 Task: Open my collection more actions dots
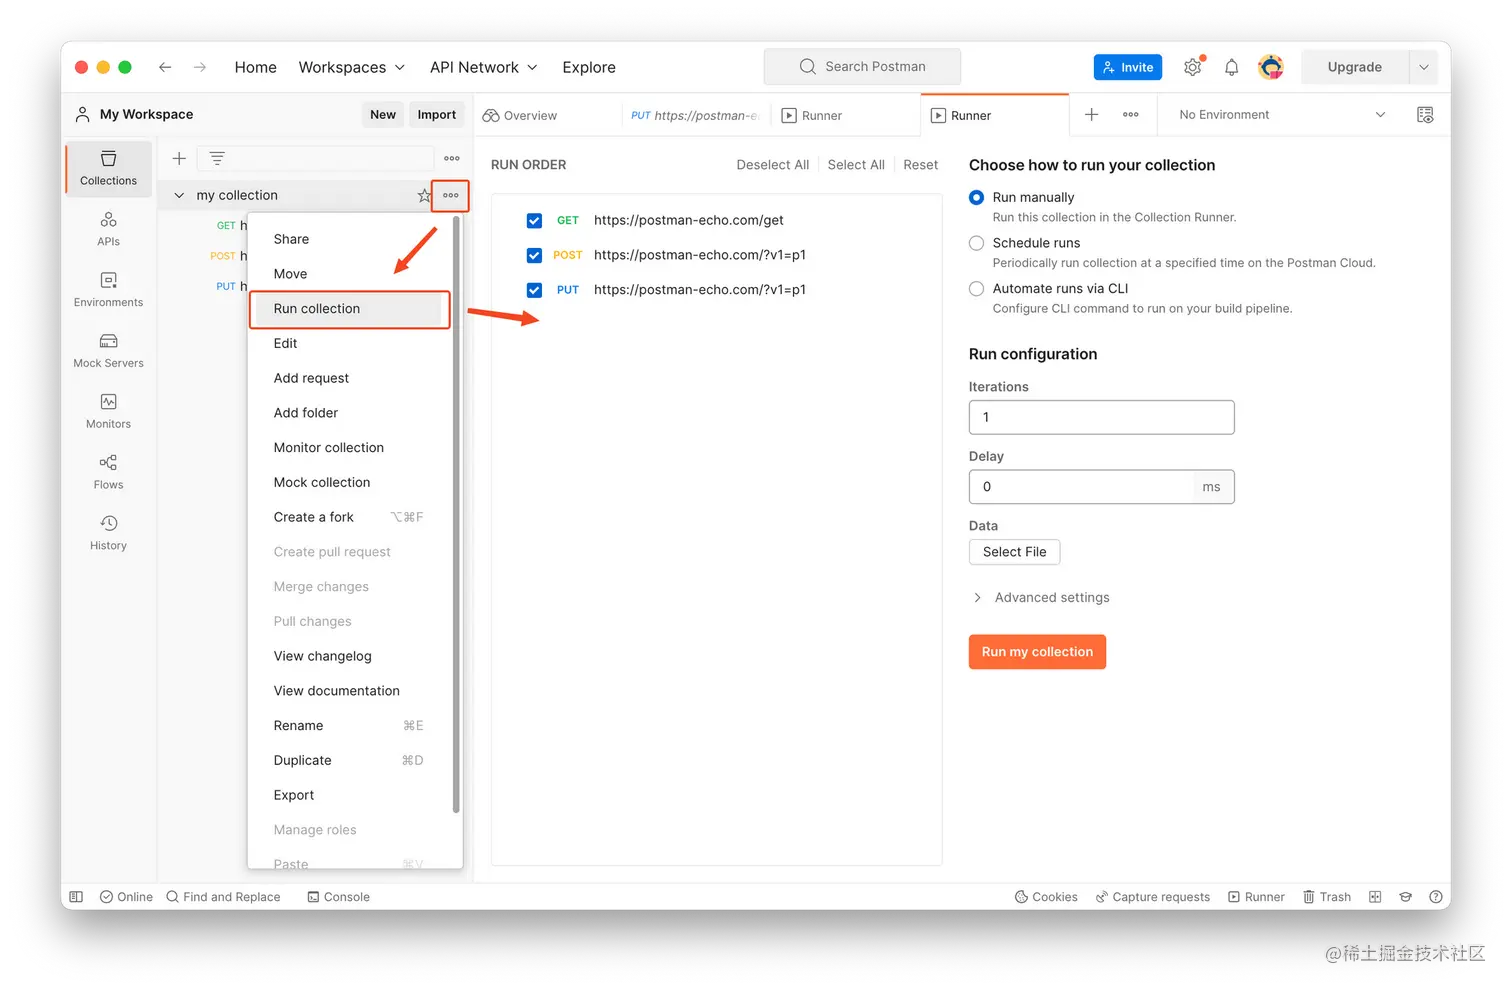coord(451,195)
